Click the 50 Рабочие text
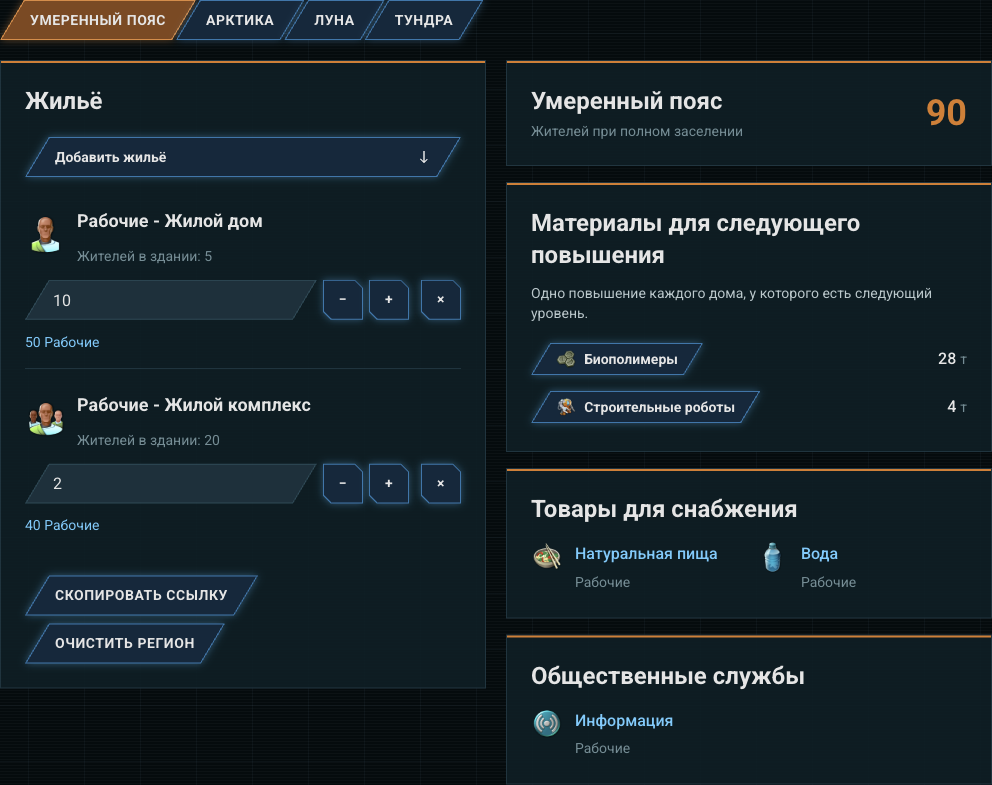 pos(62,342)
